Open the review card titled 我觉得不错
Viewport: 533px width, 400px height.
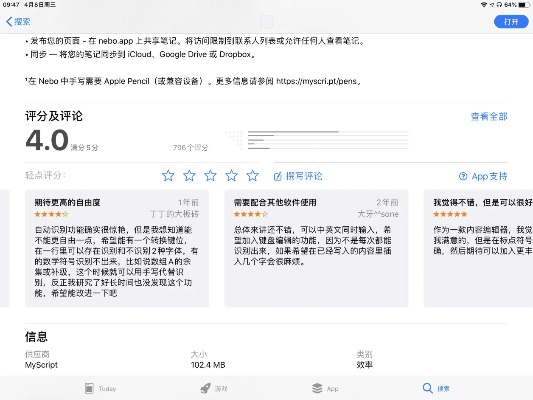point(478,248)
